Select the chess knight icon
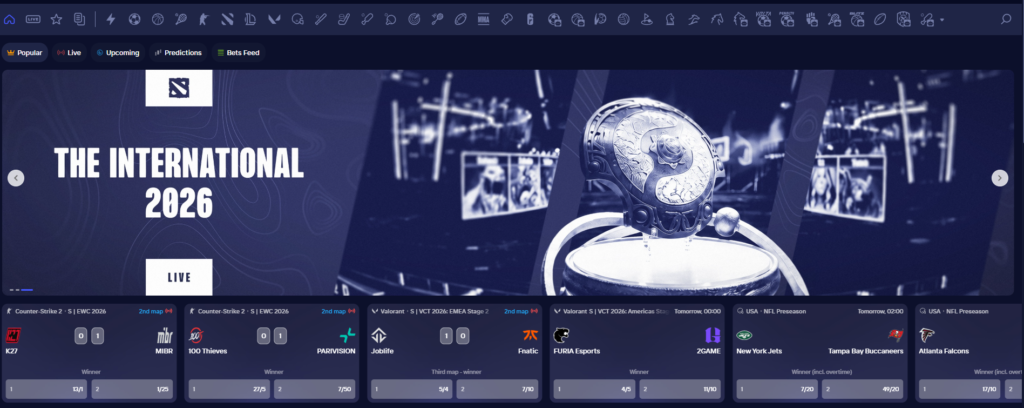1024x408 pixels. coord(670,20)
